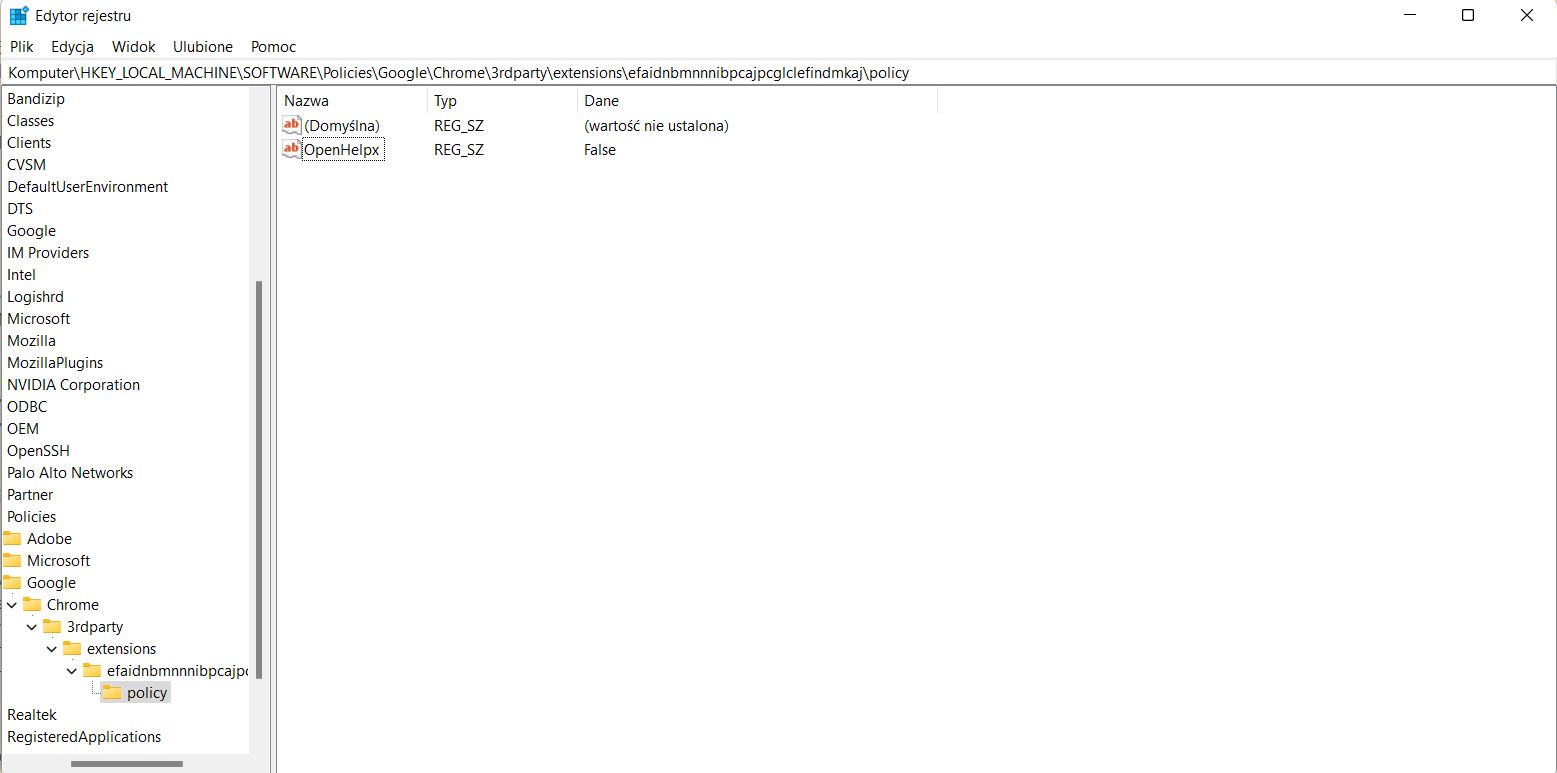Click the Registry Editor icon in the title bar
1557x773 pixels.
[x=16, y=15]
